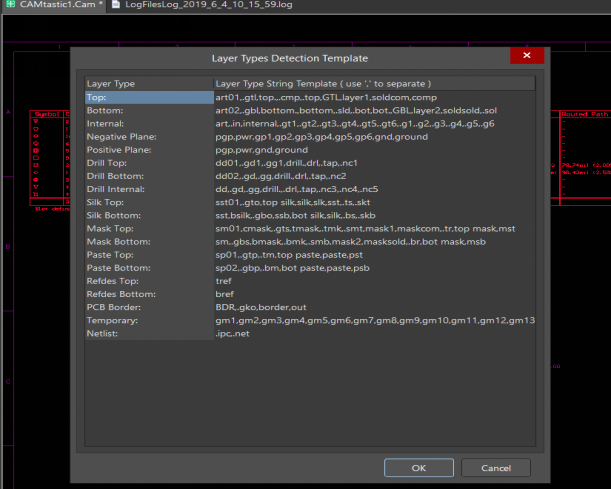Screen dimensions: 611x489
Task: Click the OK button
Action: click(x=419, y=467)
